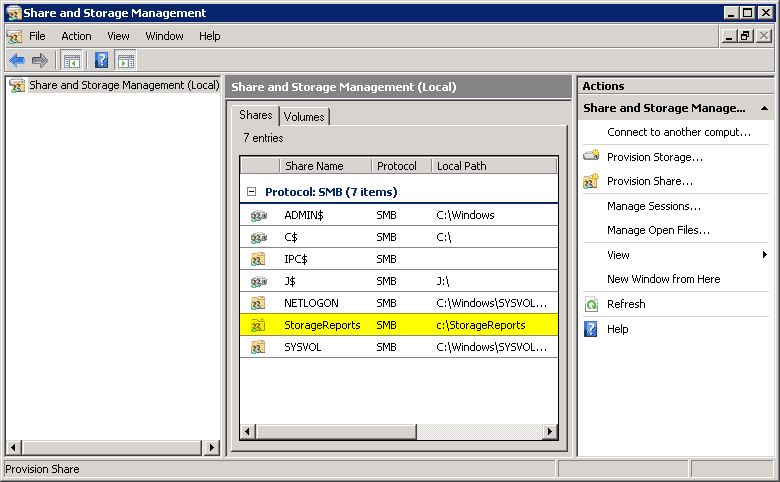Click the Back arrow toolbar icon

pos(17,61)
